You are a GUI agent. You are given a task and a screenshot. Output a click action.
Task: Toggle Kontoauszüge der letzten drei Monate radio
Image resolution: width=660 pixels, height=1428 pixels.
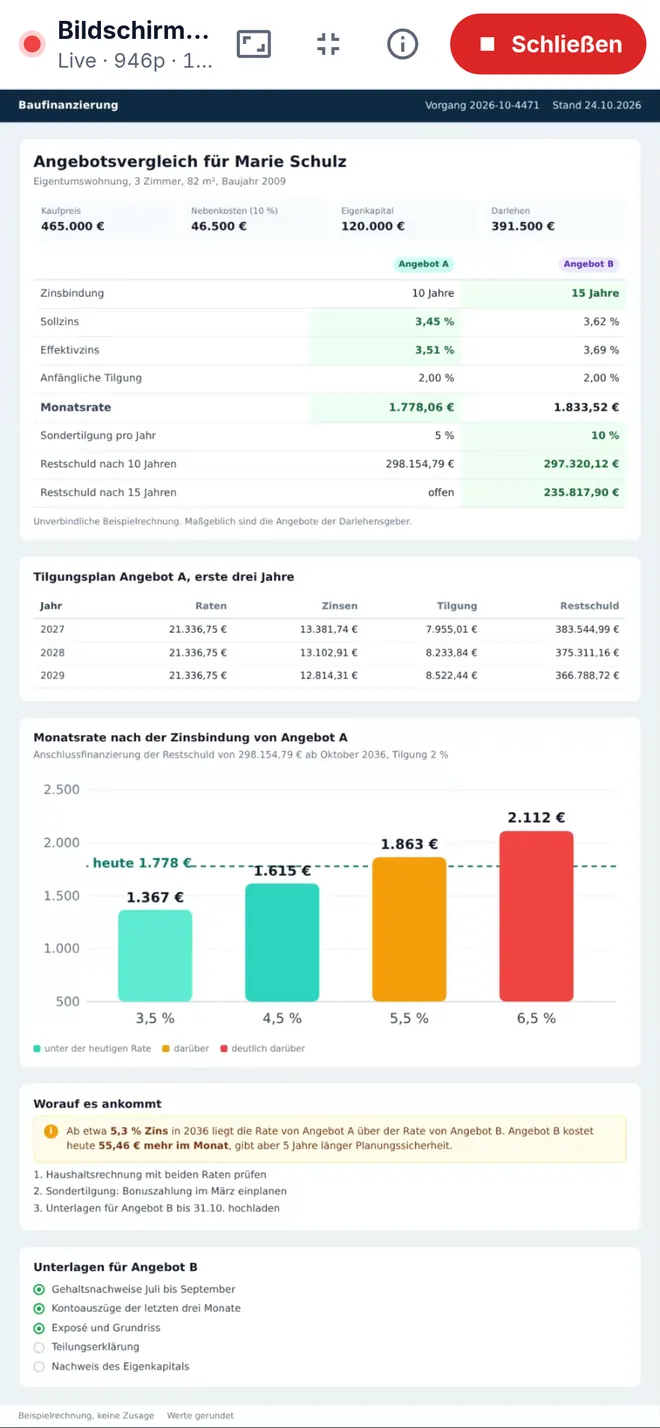click(x=39, y=1308)
